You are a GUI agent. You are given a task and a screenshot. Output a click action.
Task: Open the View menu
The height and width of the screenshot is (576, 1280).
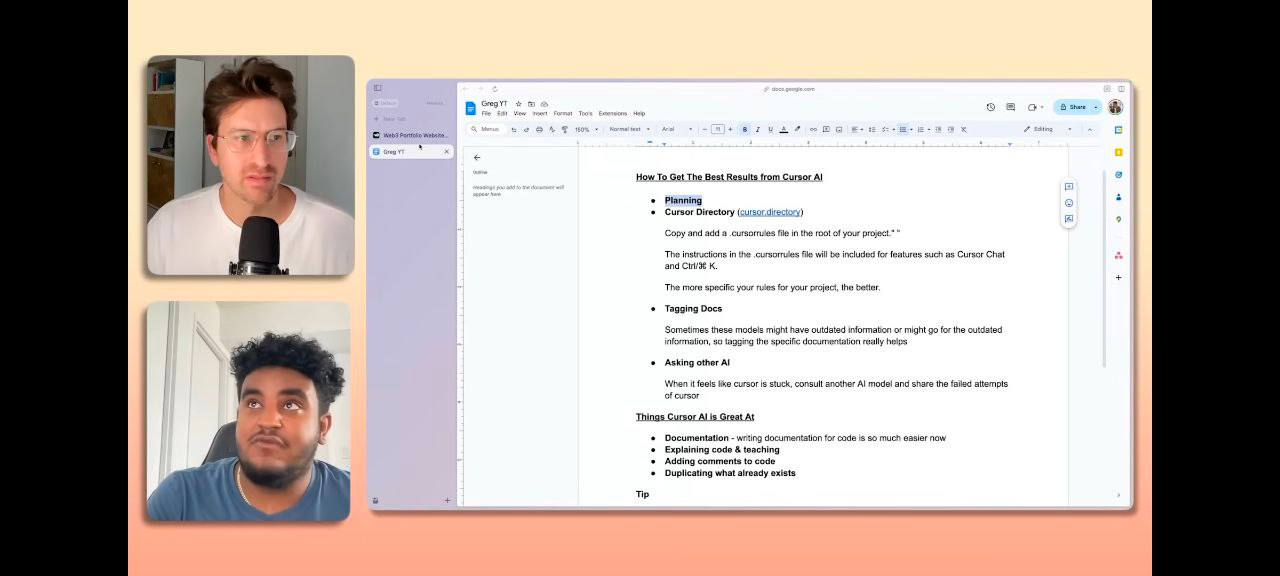[520, 113]
